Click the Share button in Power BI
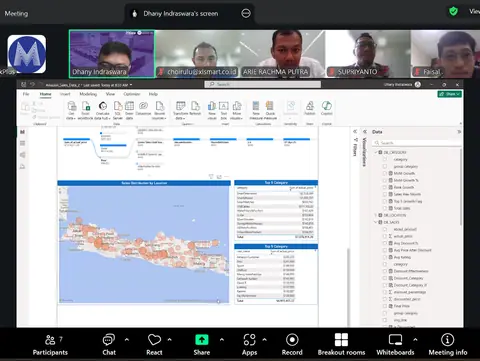 click(x=450, y=94)
